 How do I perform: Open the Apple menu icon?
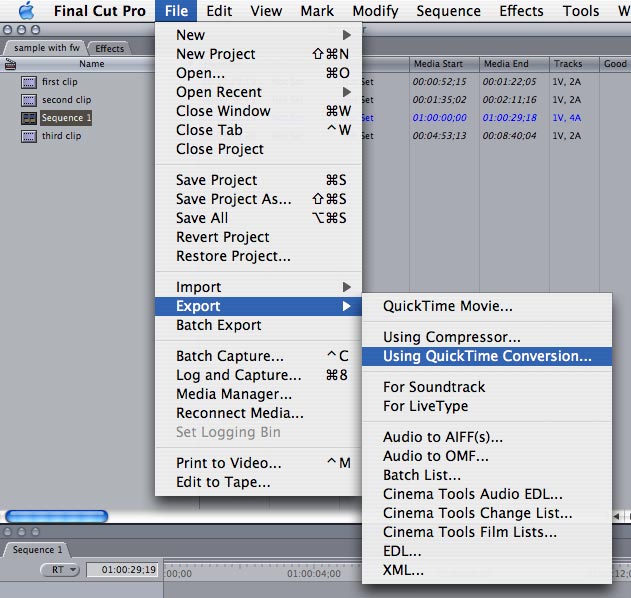pos(27,11)
